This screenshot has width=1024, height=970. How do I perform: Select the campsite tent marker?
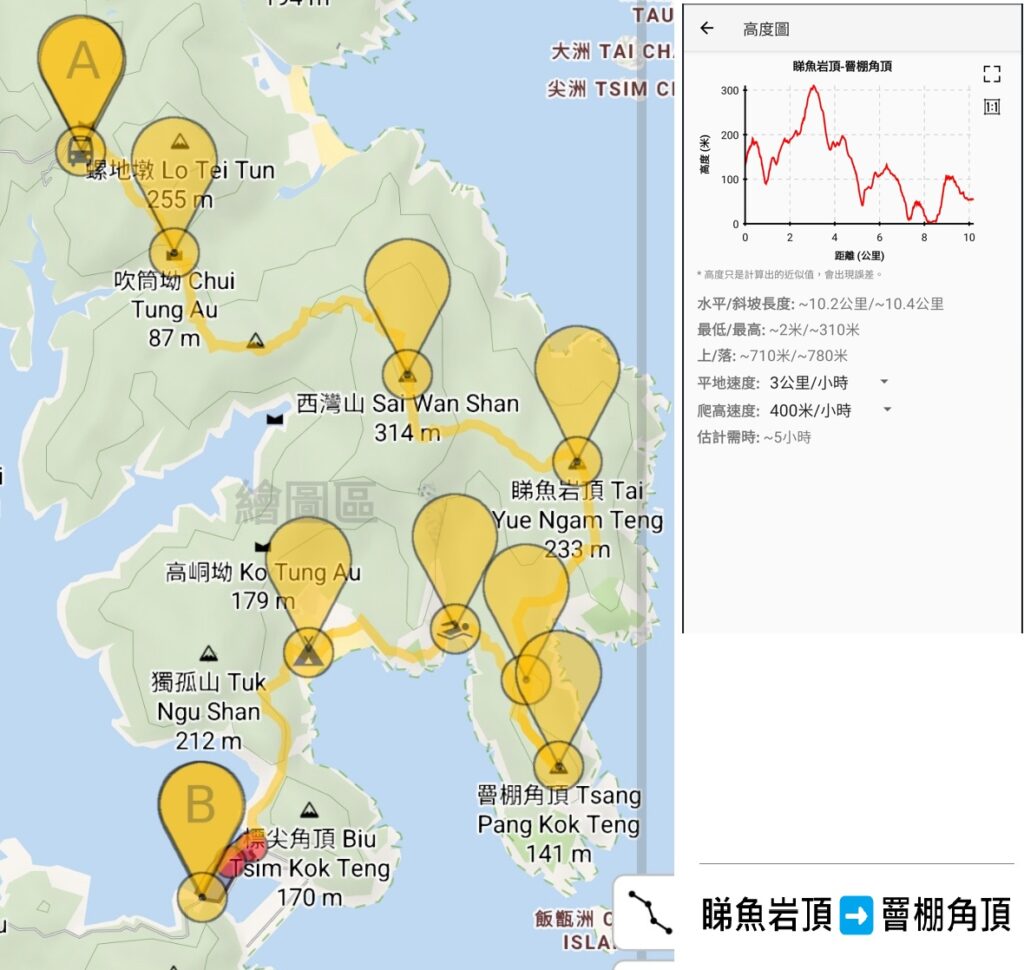[x=308, y=653]
